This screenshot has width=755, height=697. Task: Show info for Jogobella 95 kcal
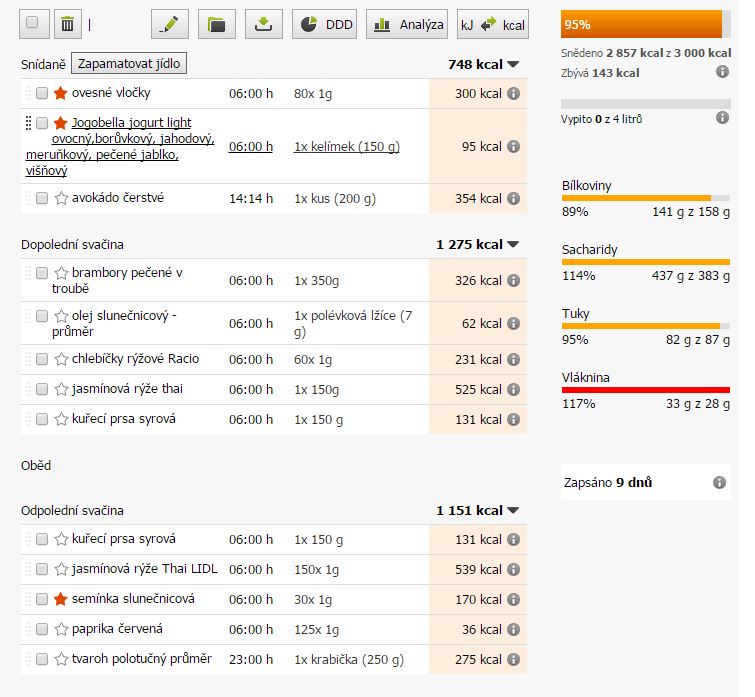point(514,146)
